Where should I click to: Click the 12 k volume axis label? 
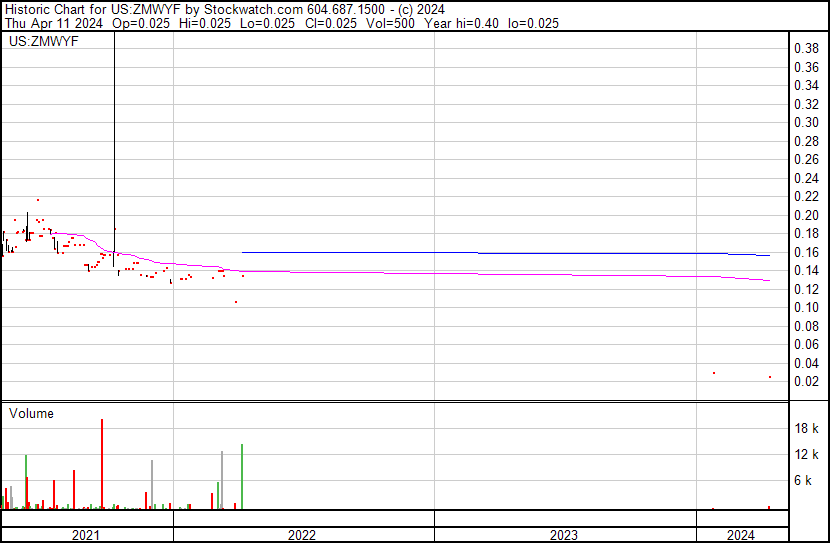[x=806, y=454]
